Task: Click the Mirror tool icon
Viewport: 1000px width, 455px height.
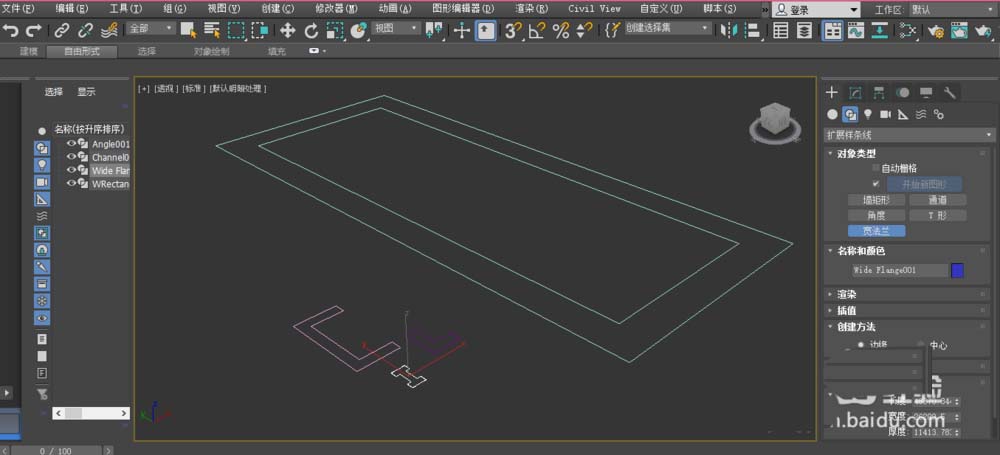Action: (729, 30)
